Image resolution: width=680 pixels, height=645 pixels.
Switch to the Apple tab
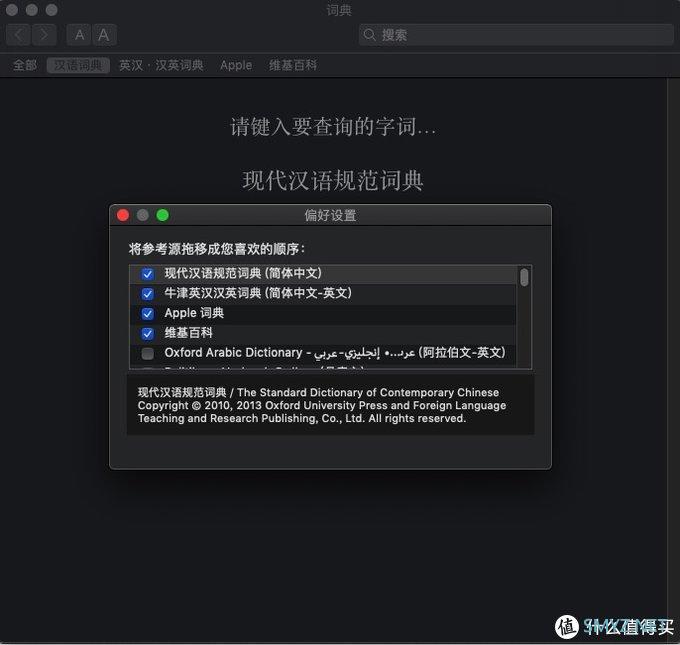(x=236, y=65)
